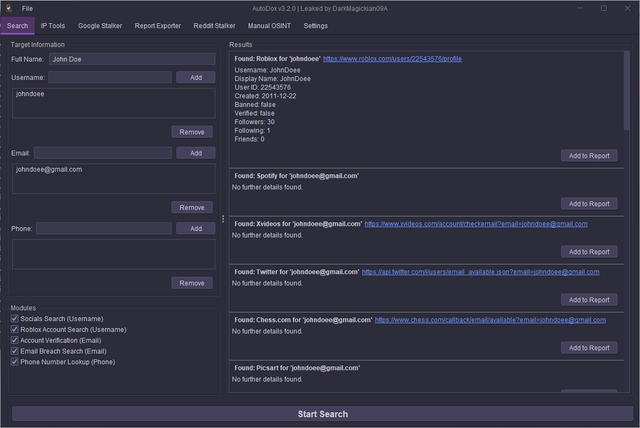This screenshot has width=640, height=428.
Task: Click the Start Search button
Action: click(x=322, y=414)
